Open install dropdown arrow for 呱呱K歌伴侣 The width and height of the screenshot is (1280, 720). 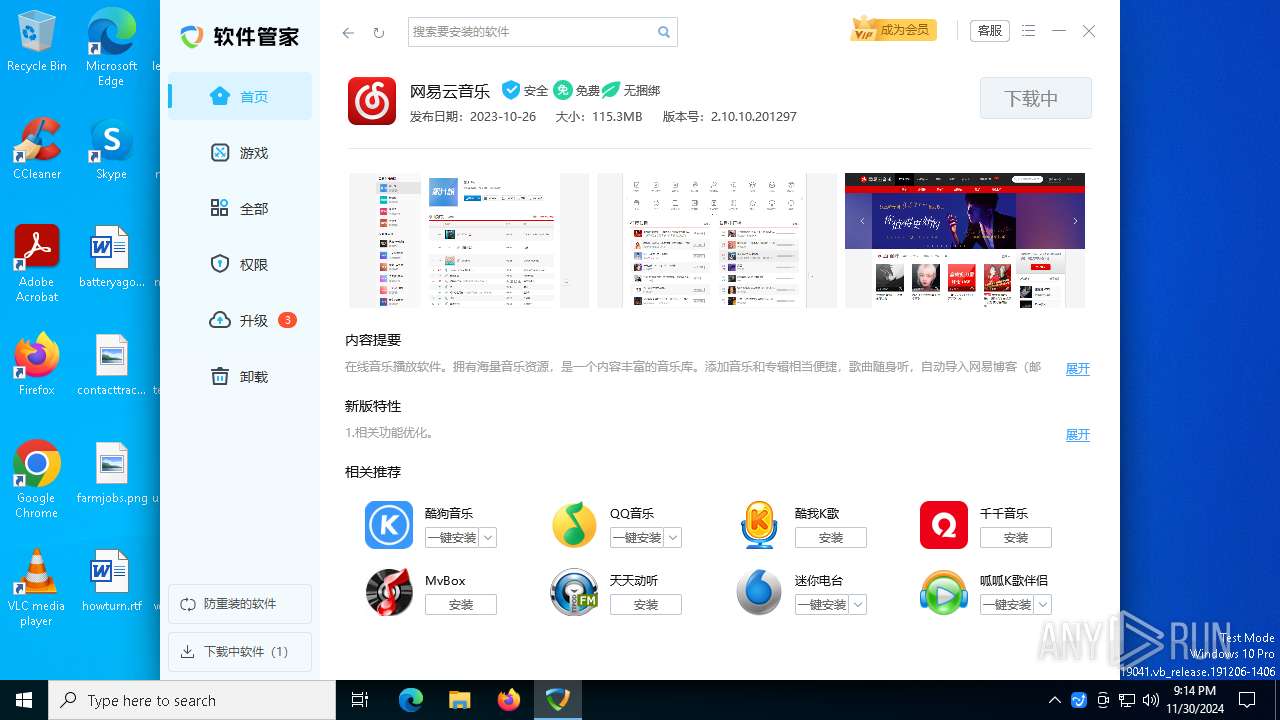click(x=1043, y=605)
